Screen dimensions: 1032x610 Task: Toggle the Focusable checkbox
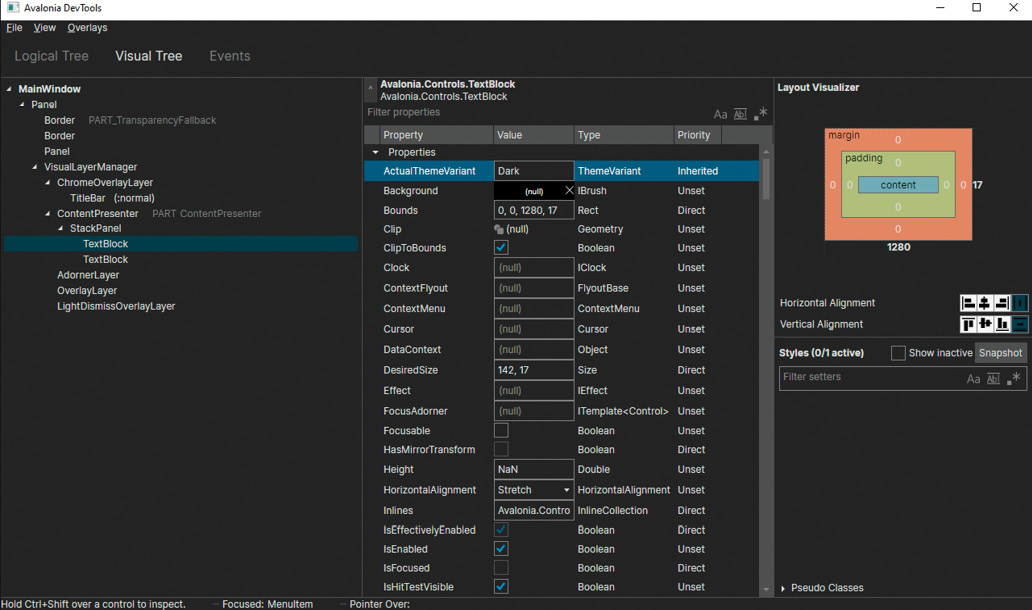point(502,431)
